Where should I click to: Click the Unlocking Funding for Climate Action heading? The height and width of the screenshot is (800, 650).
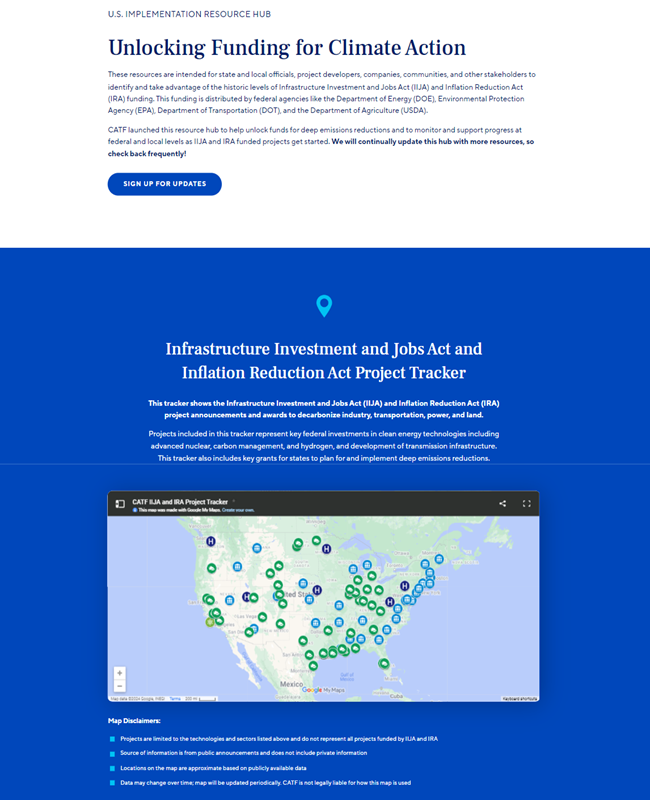click(287, 48)
